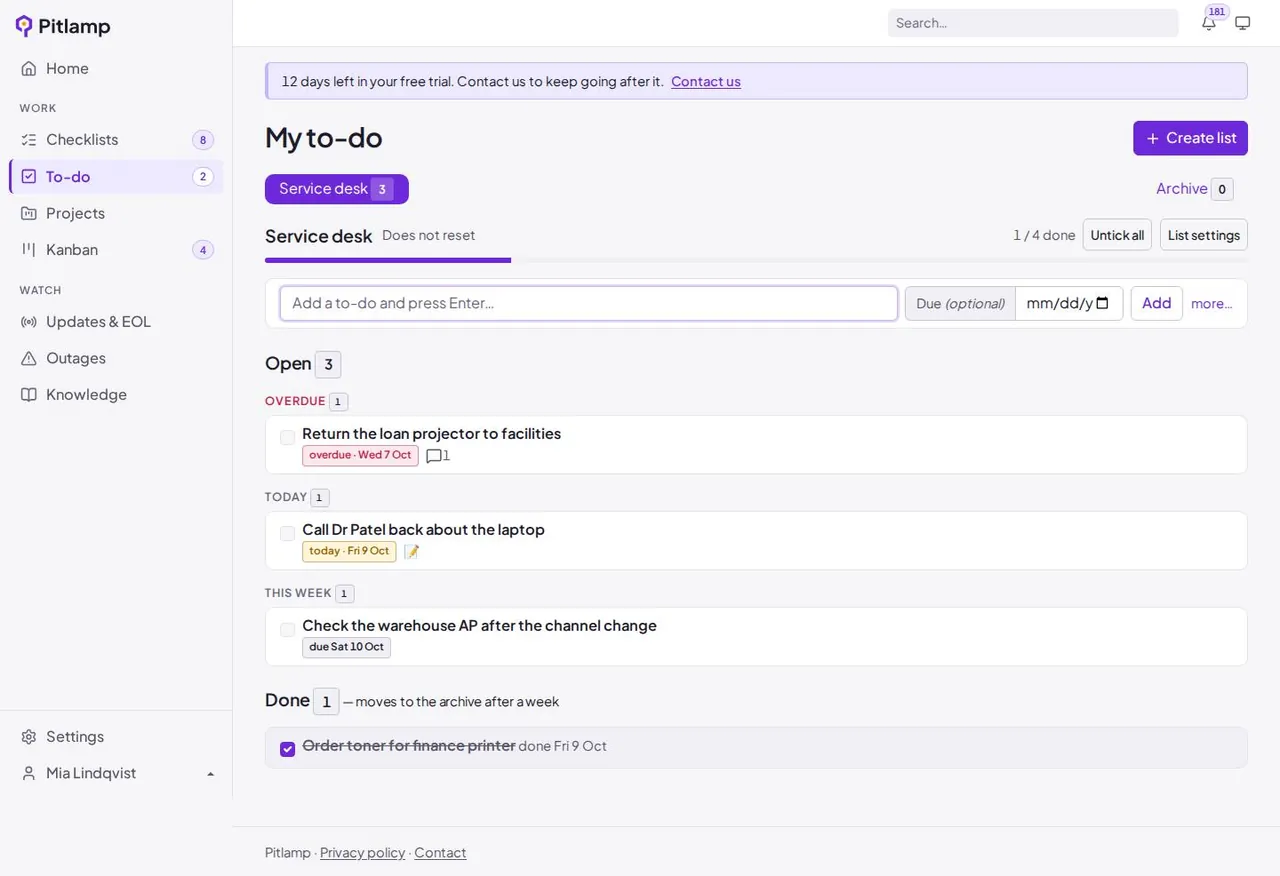
Task: Go to Updates & EOL in the sidebar
Action: coord(116,322)
